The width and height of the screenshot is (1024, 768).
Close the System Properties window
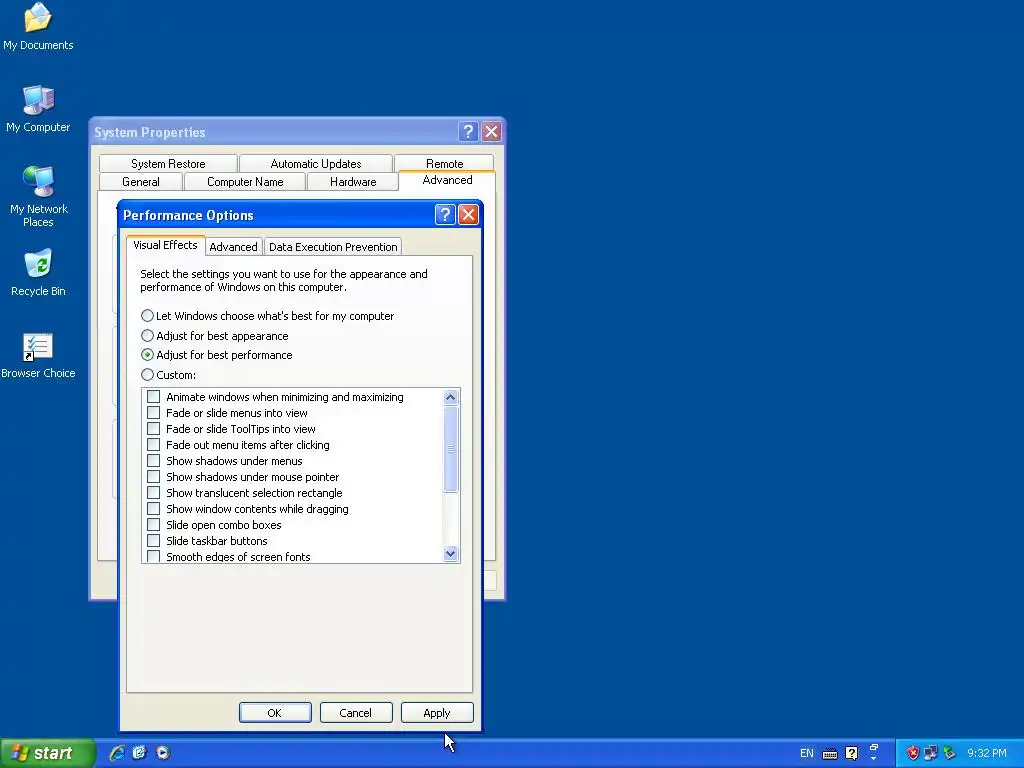click(x=491, y=132)
